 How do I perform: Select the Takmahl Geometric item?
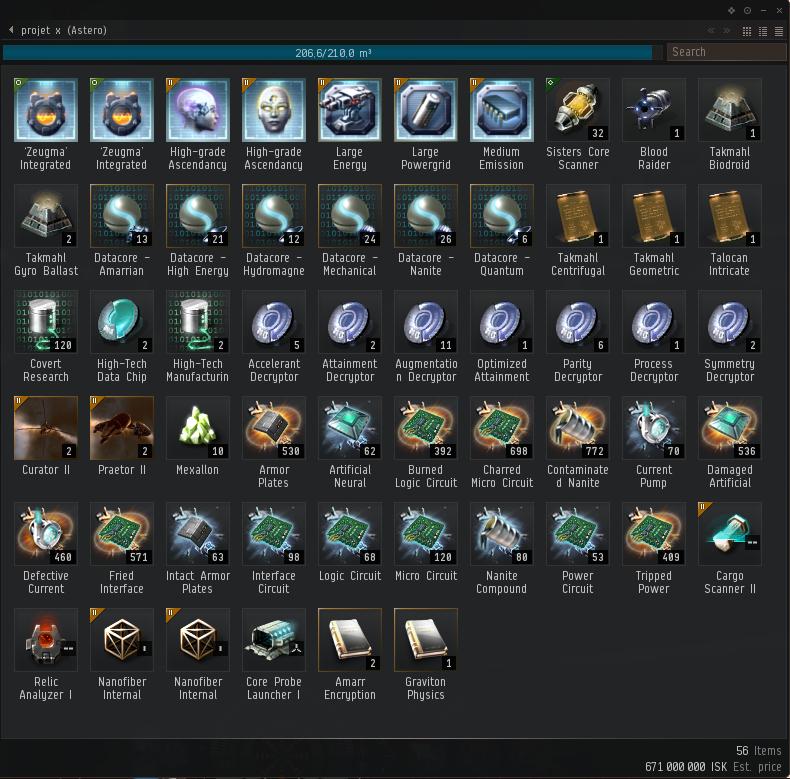(653, 216)
